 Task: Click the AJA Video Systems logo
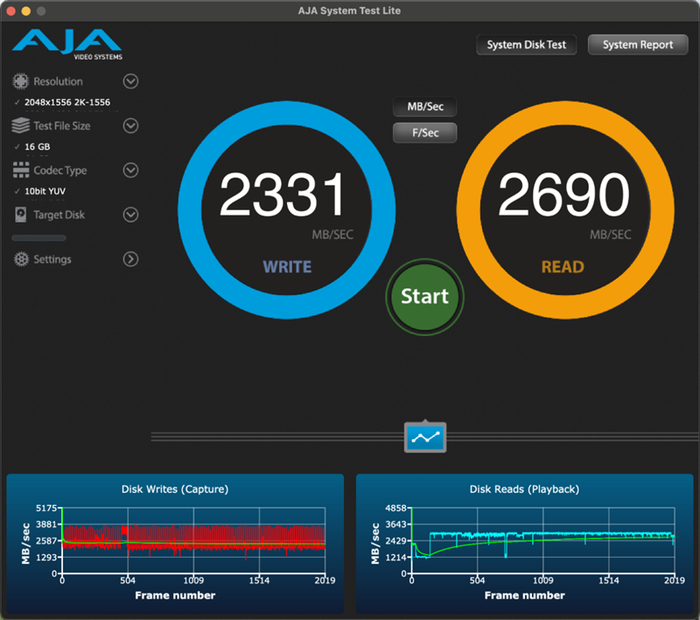(x=67, y=44)
